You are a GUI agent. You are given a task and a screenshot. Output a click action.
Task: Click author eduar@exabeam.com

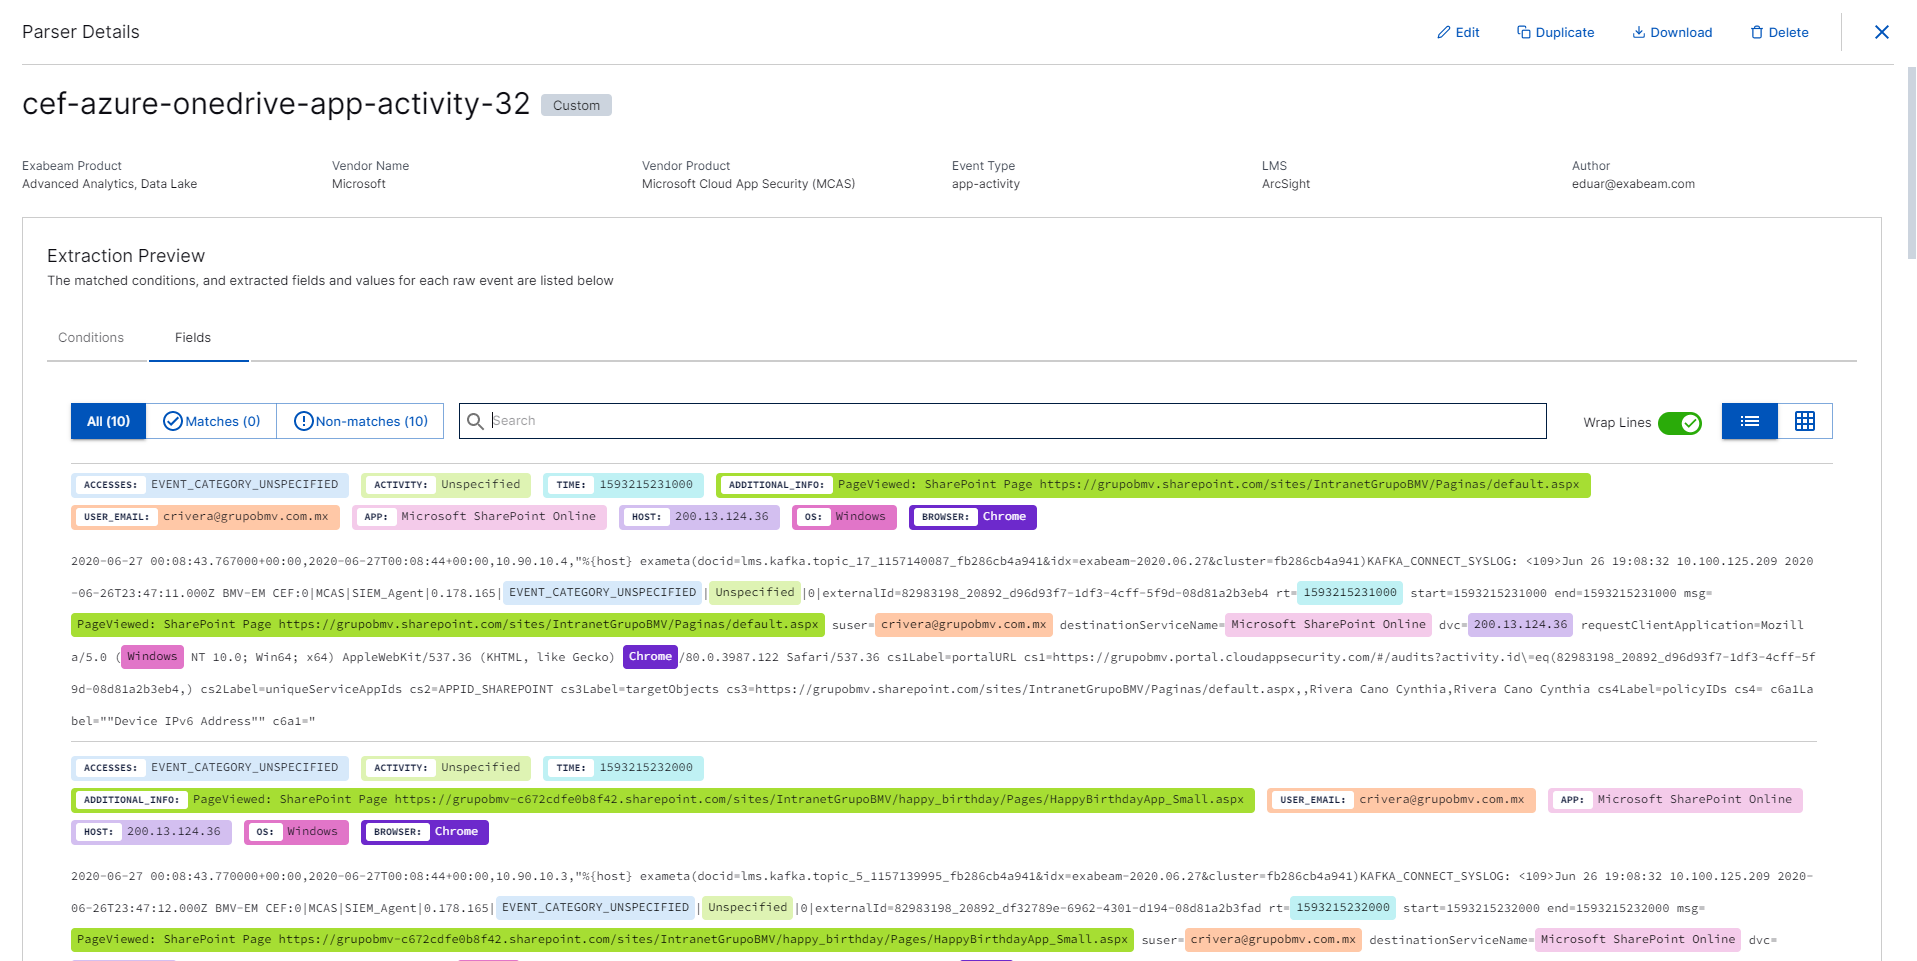[1633, 184]
